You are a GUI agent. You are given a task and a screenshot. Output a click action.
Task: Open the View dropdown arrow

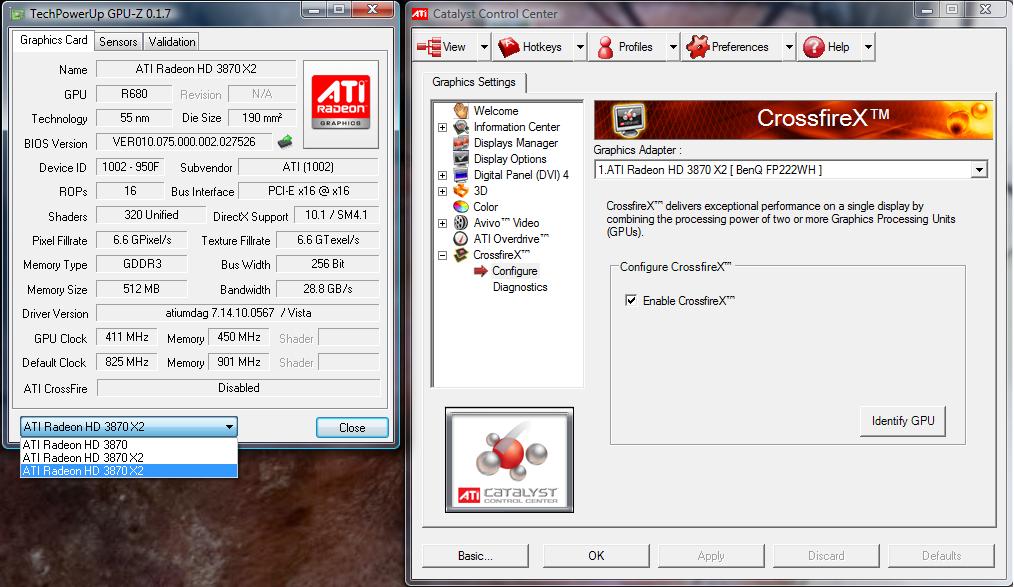(x=484, y=47)
